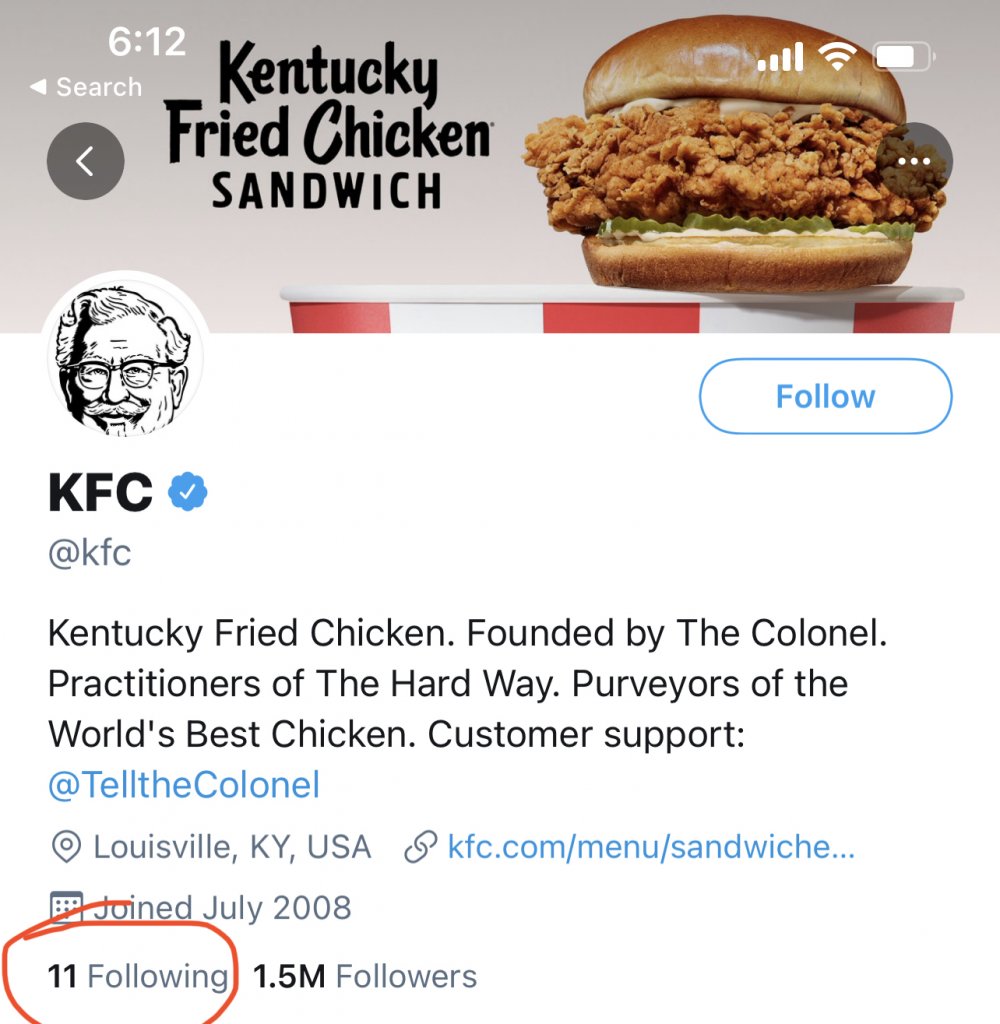Return to Search via status bar link
Image resolution: width=1000 pixels, height=1024 pixels.
point(85,87)
